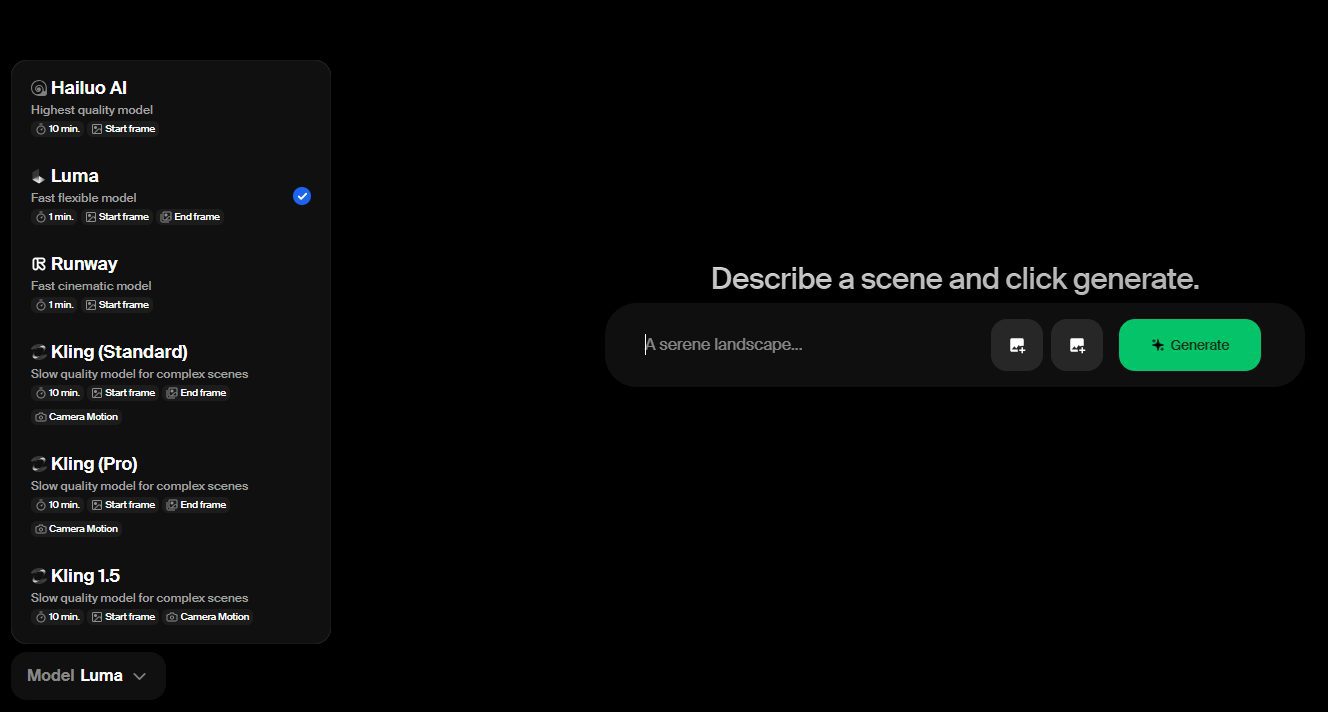
Task: Click the '10 min.' badge under Kling 1.5
Action: pos(57,617)
